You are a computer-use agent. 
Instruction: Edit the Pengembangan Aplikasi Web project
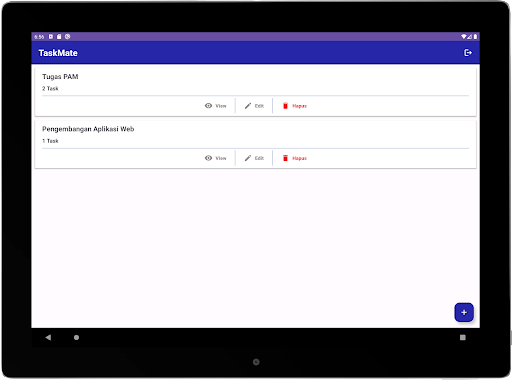tap(254, 158)
